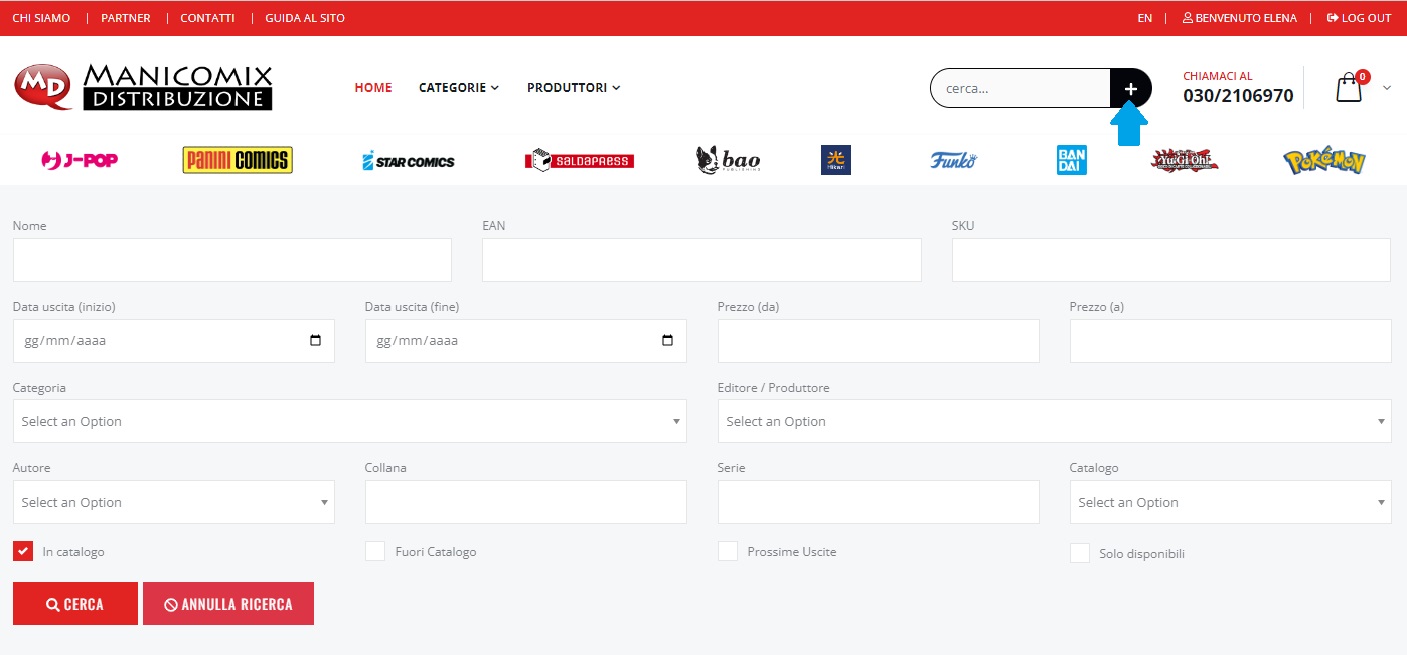Click the Funko brand logo

point(953,160)
